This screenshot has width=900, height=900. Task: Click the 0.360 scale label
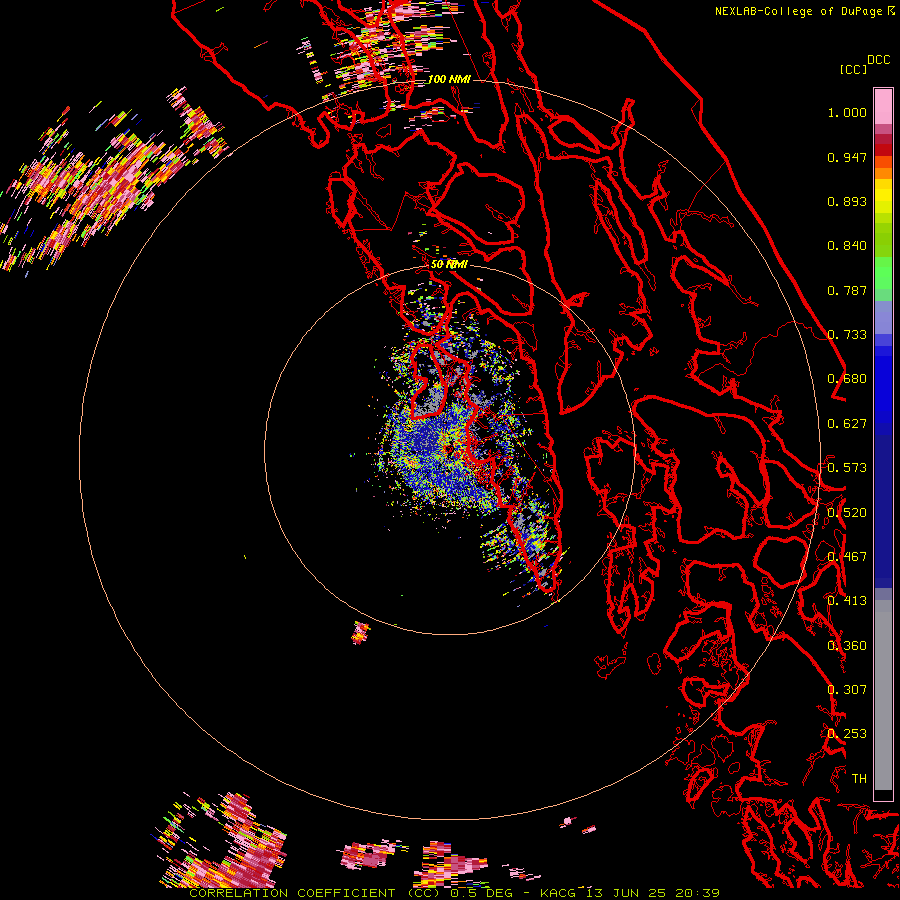click(847, 646)
